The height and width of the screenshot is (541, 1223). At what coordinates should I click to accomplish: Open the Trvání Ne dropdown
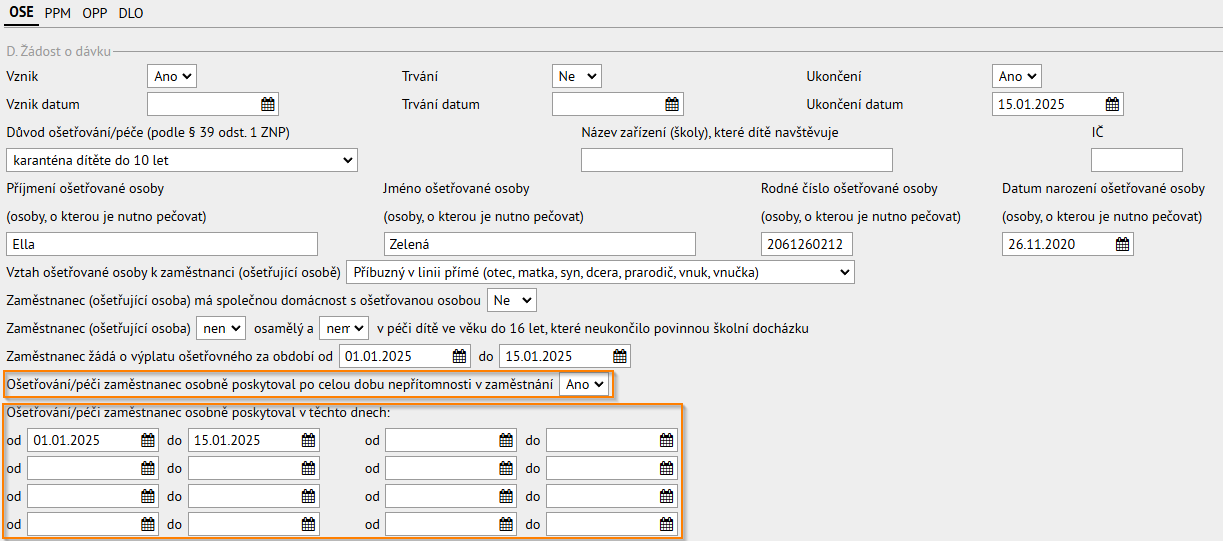pos(576,76)
